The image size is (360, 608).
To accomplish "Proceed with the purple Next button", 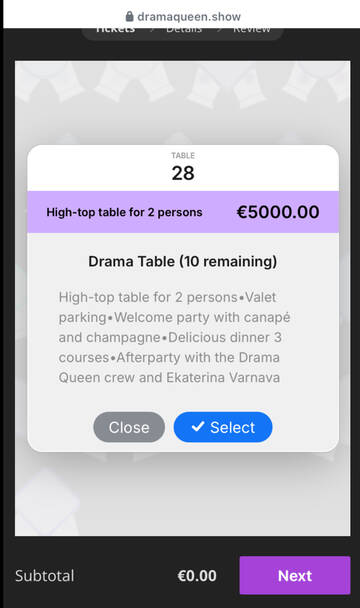I will [295, 575].
